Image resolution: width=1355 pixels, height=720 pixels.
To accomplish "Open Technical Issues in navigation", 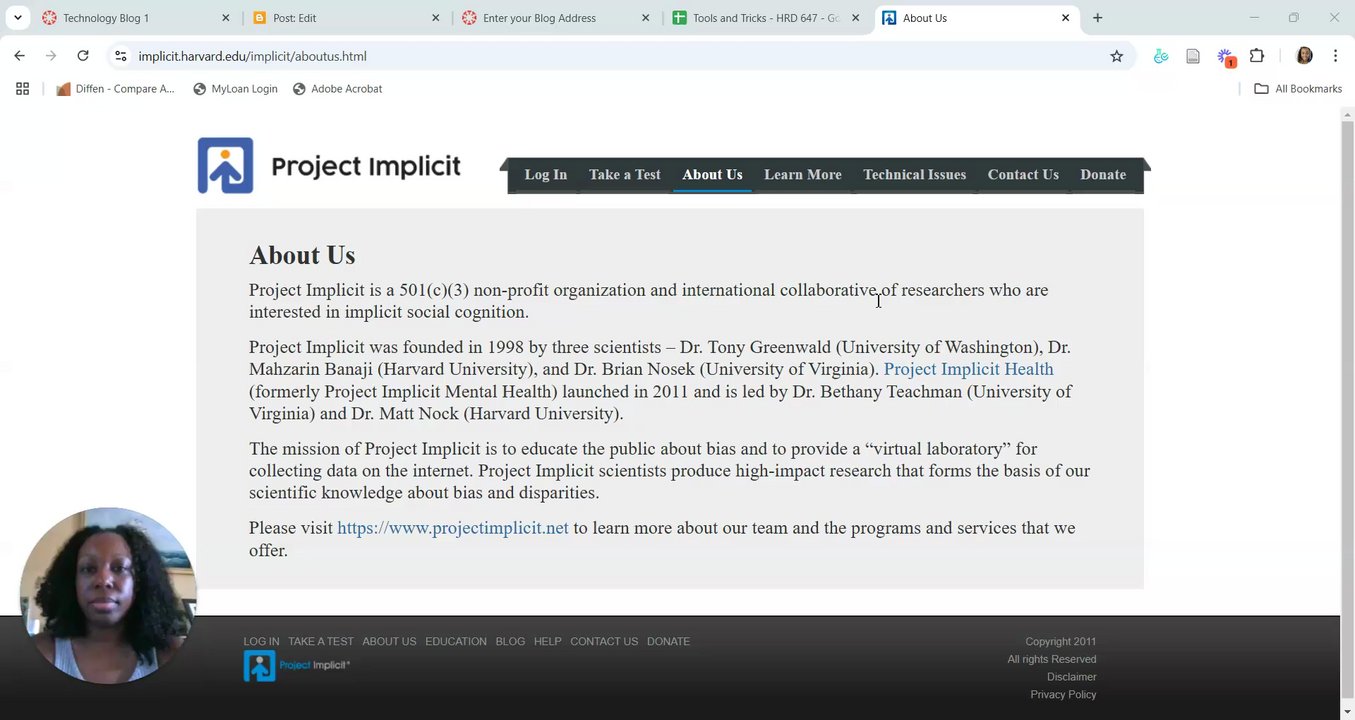I will pyautogui.click(x=914, y=174).
